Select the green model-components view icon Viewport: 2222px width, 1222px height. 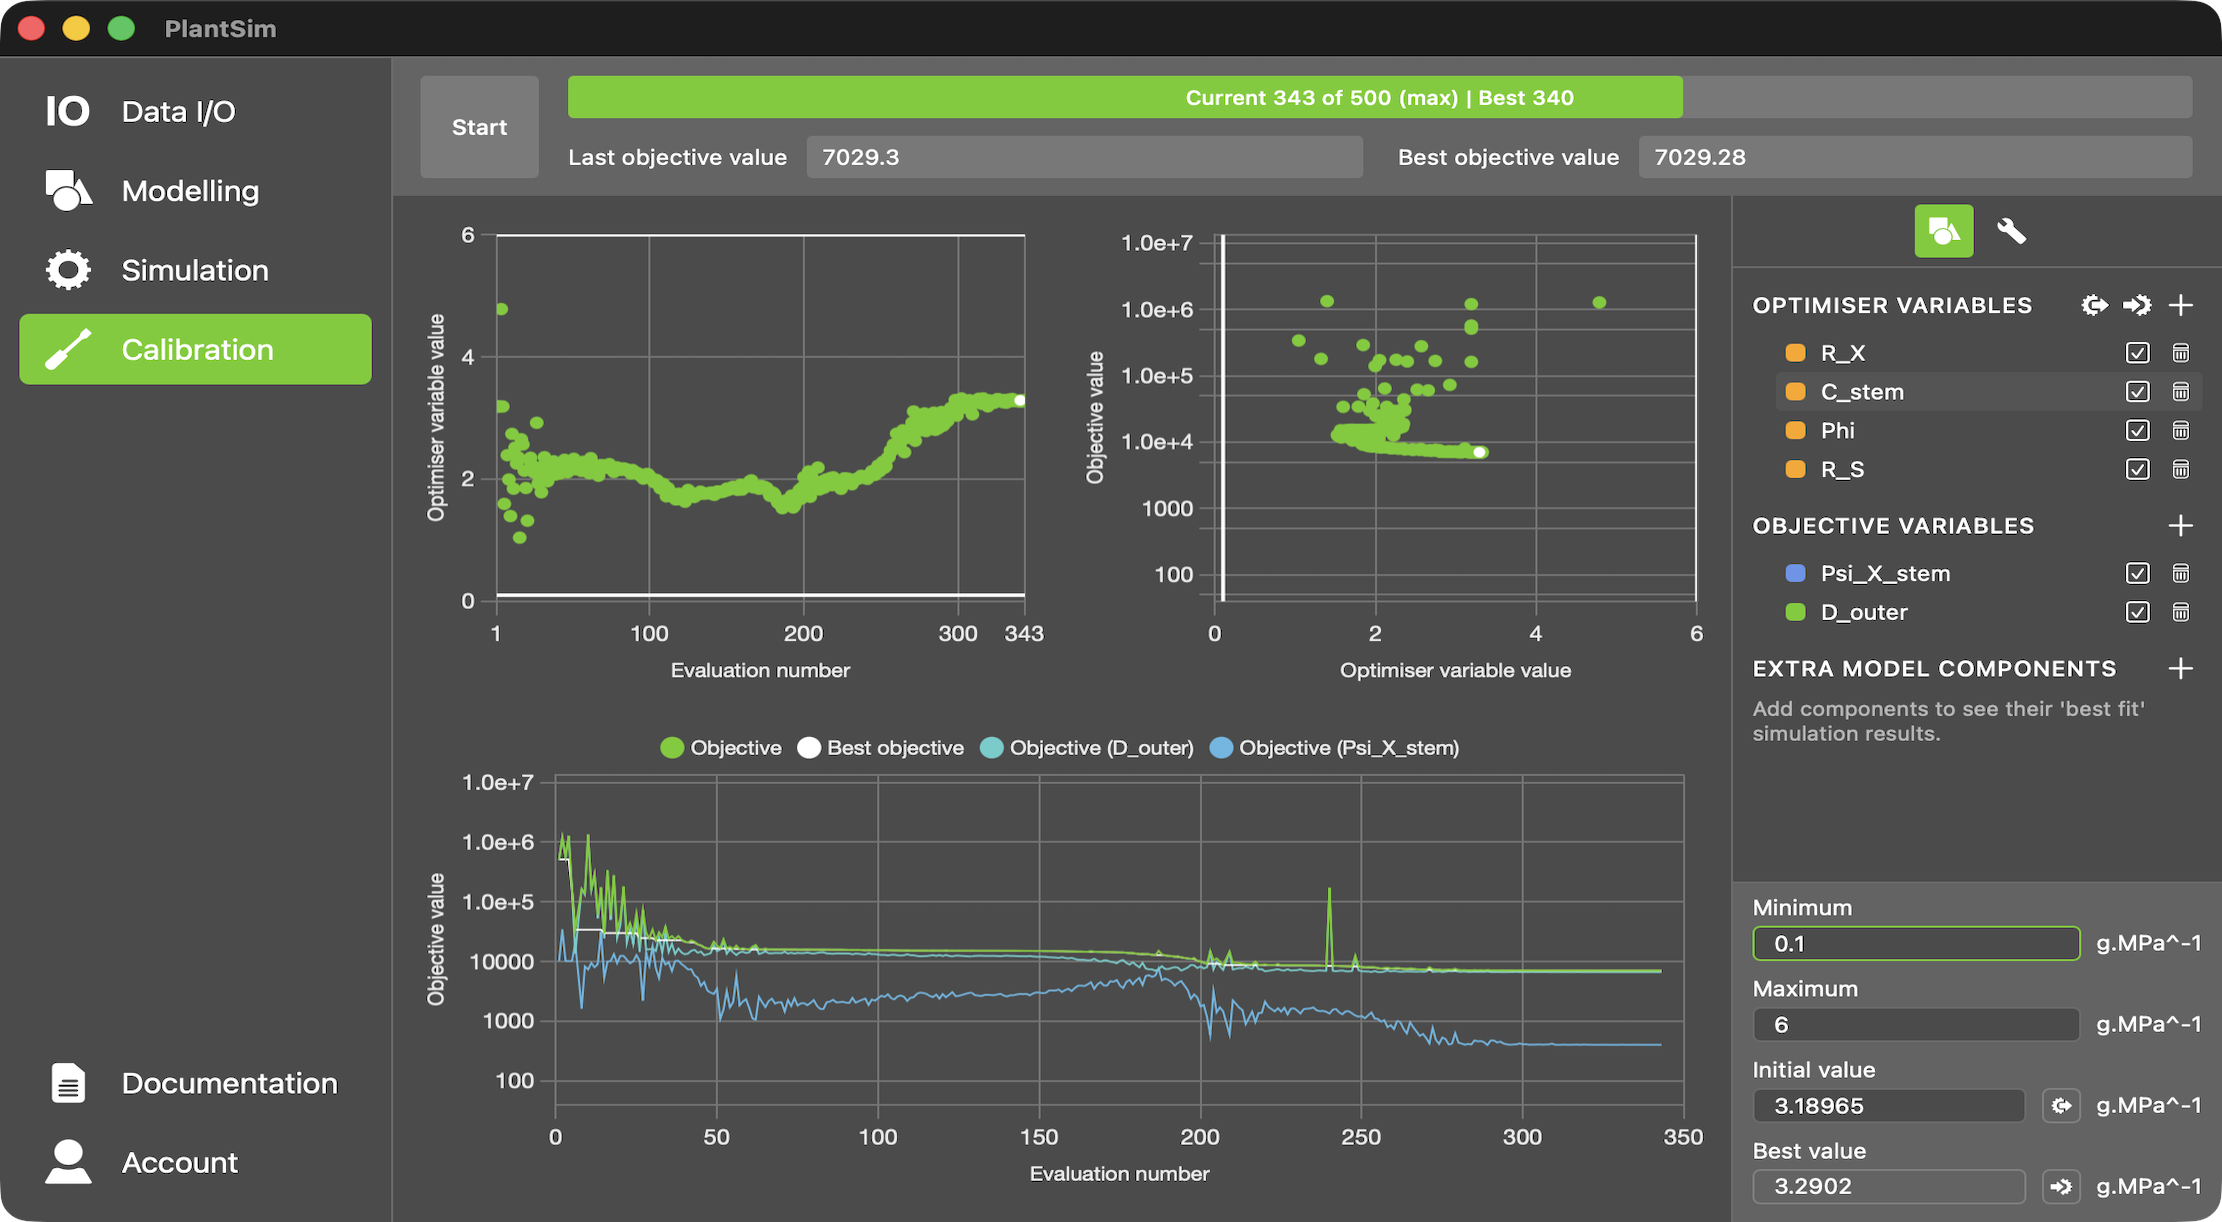(x=1943, y=231)
